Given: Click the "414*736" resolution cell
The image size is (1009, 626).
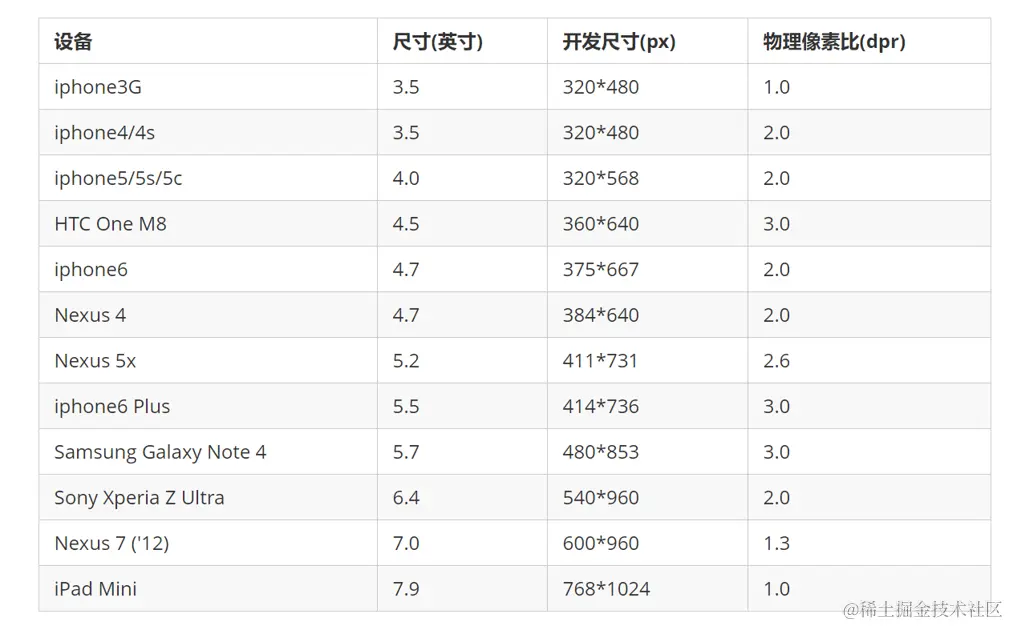Looking at the screenshot, I should 647,407.
